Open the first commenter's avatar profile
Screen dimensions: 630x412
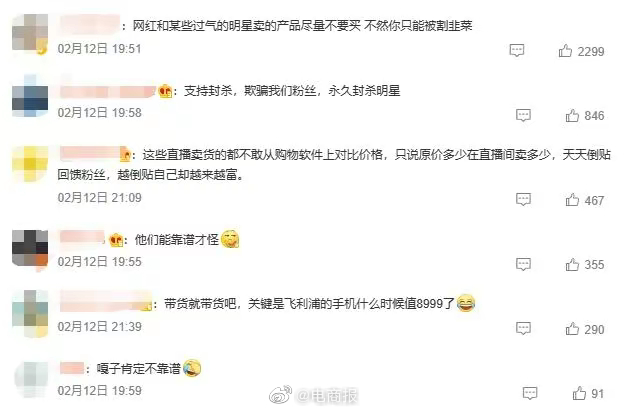[x=30, y=34]
